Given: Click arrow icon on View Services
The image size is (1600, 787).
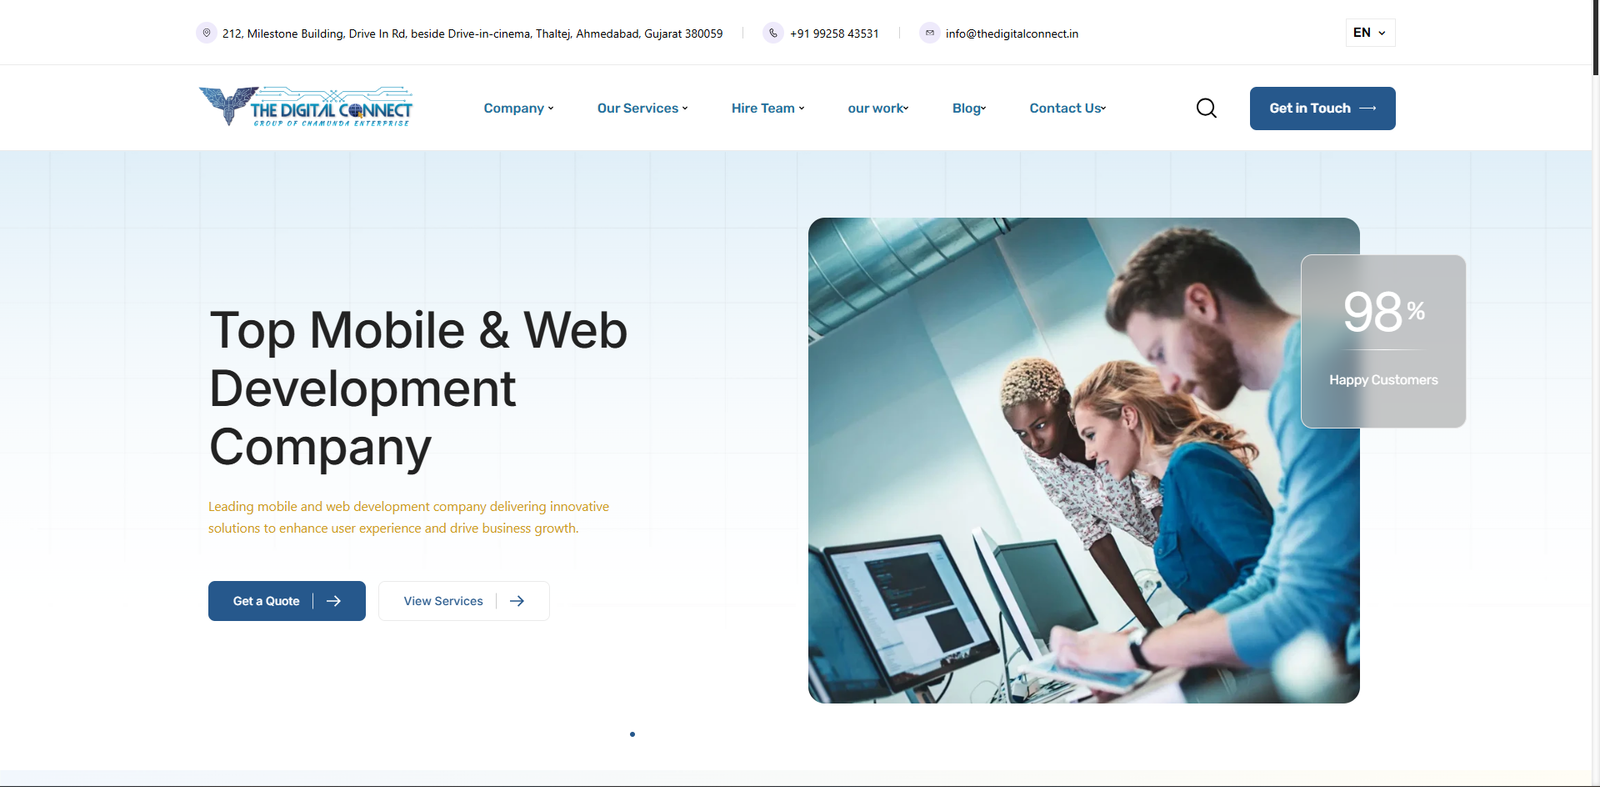Looking at the screenshot, I should click(517, 601).
